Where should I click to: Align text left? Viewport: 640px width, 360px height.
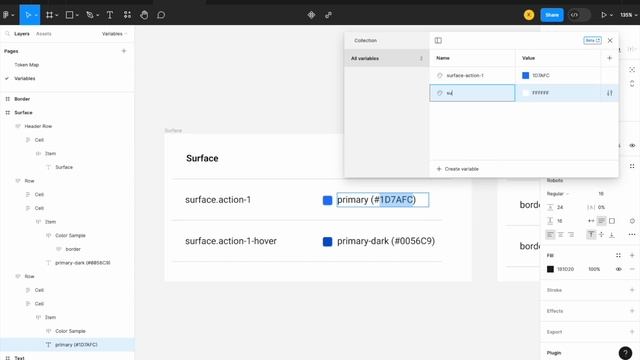(550, 235)
